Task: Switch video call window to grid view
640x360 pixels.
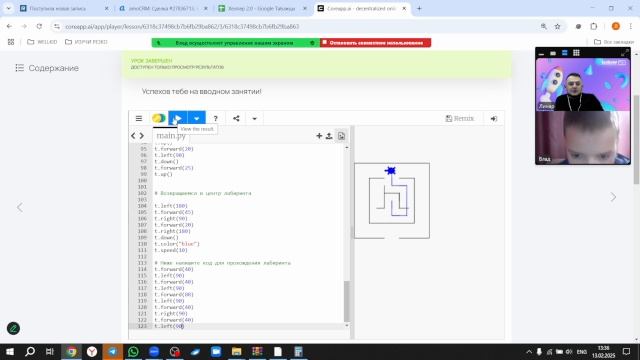Action: pos(576,53)
